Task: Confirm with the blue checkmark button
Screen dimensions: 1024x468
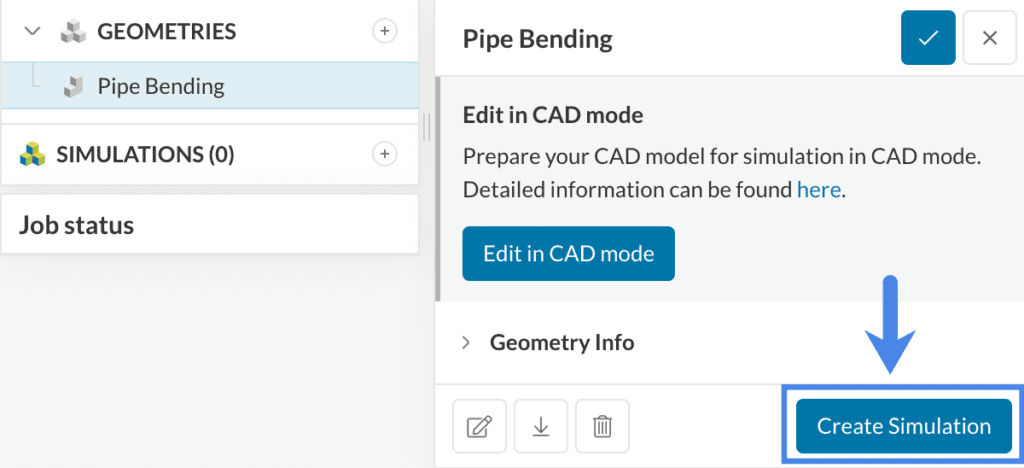Action: click(928, 38)
